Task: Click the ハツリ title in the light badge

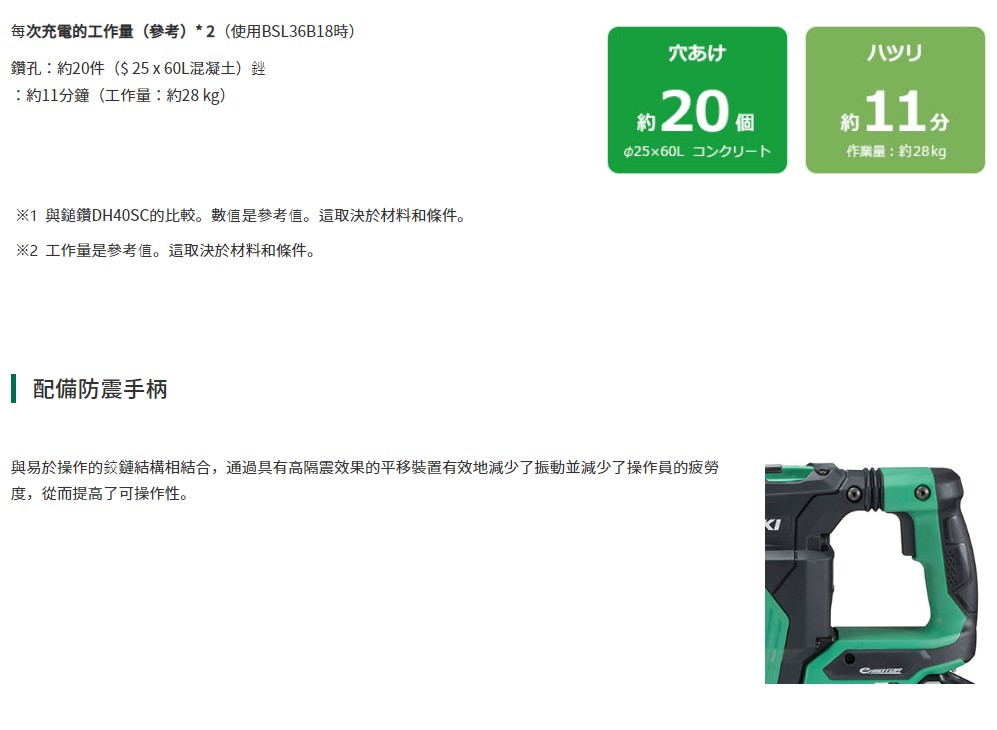Action: coord(895,53)
